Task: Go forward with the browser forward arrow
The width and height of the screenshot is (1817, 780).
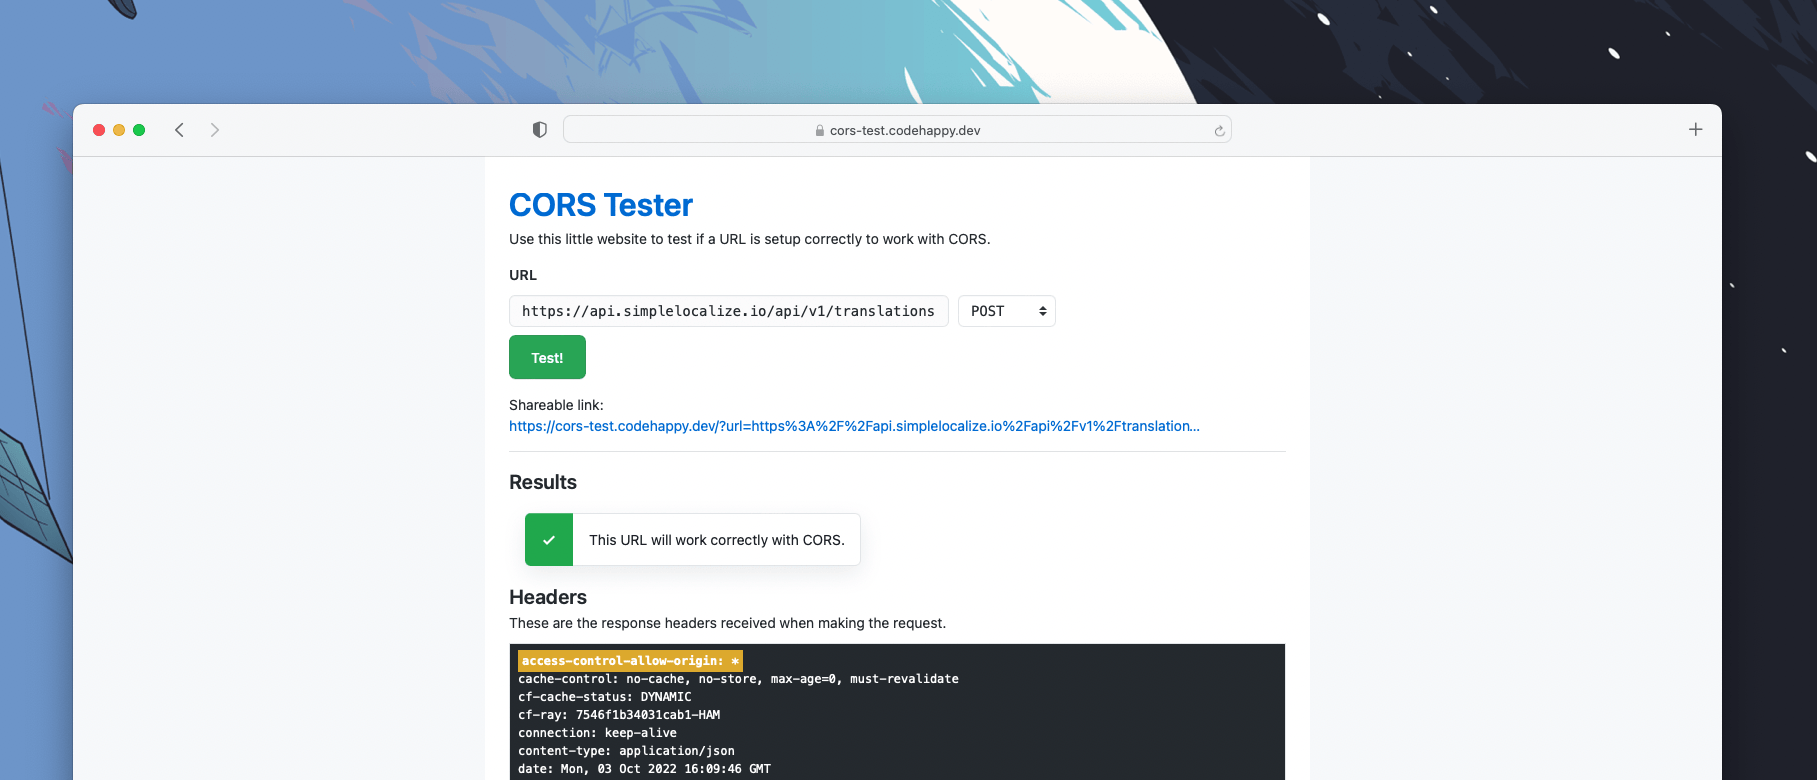Action: pyautogui.click(x=214, y=130)
